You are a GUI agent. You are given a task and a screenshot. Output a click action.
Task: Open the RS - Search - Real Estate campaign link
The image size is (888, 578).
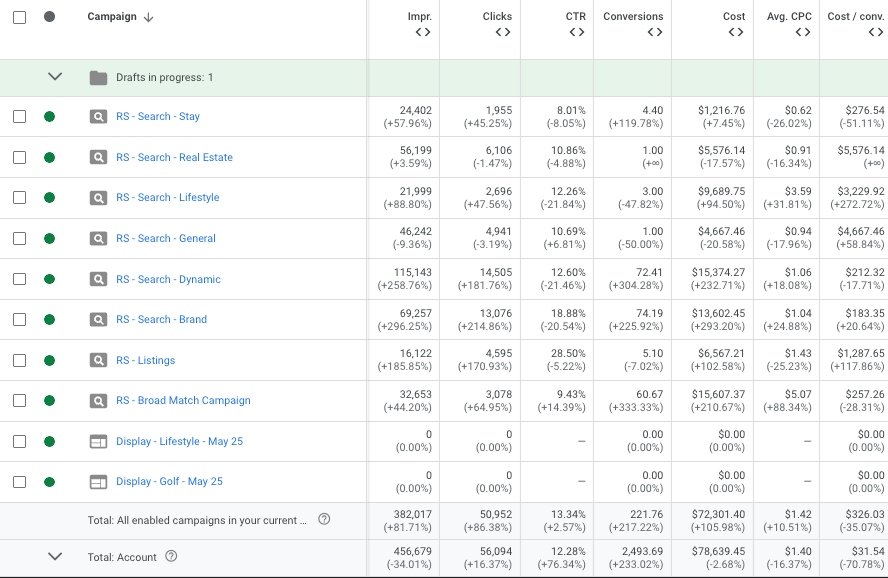pyautogui.click(x=174, y=157)
